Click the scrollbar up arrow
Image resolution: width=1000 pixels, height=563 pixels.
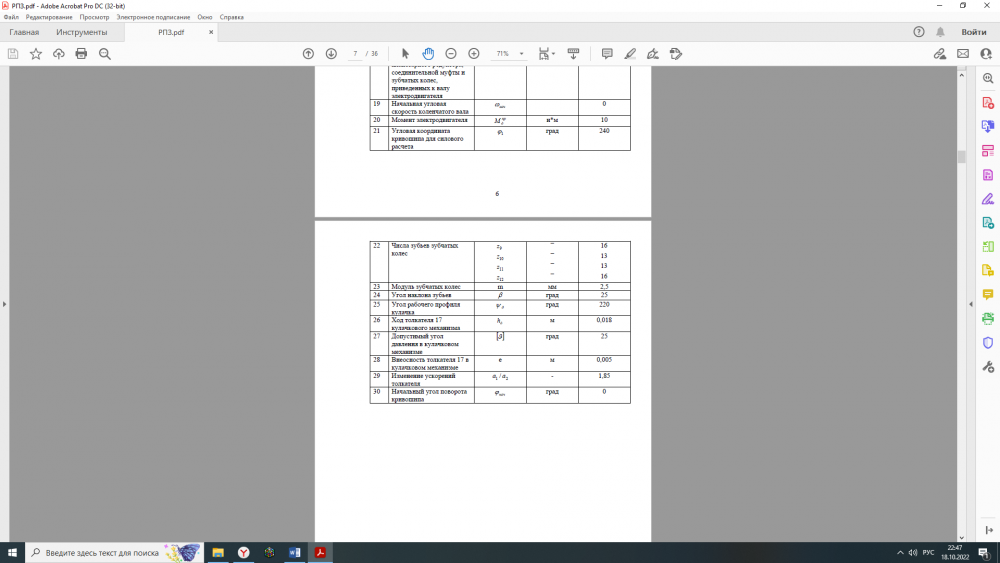[962, 75]
